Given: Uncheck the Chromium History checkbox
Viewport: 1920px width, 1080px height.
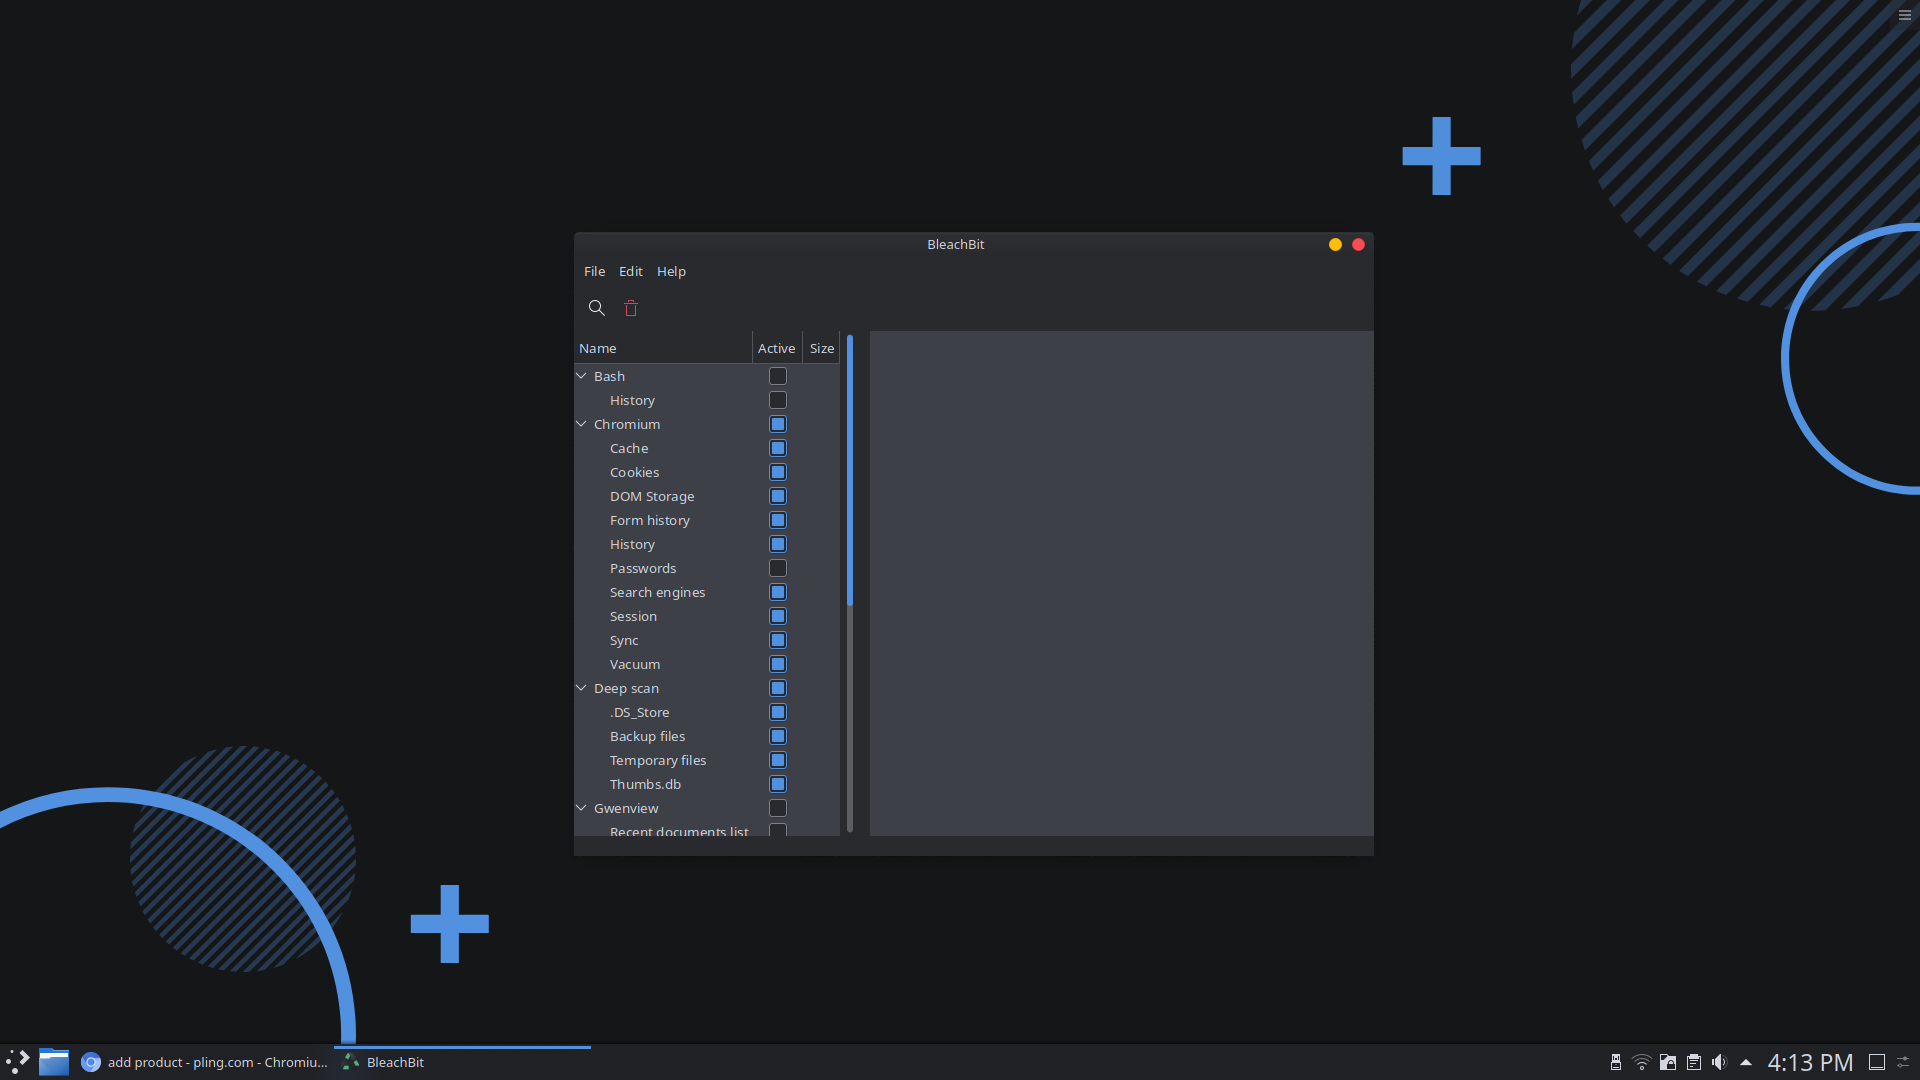Looking at the screenshot, I should coord(778,544).
